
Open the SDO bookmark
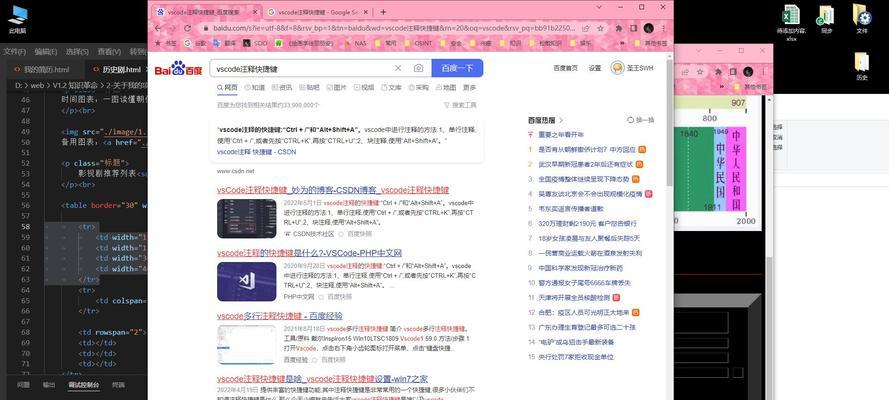click(x=255, y=42)
